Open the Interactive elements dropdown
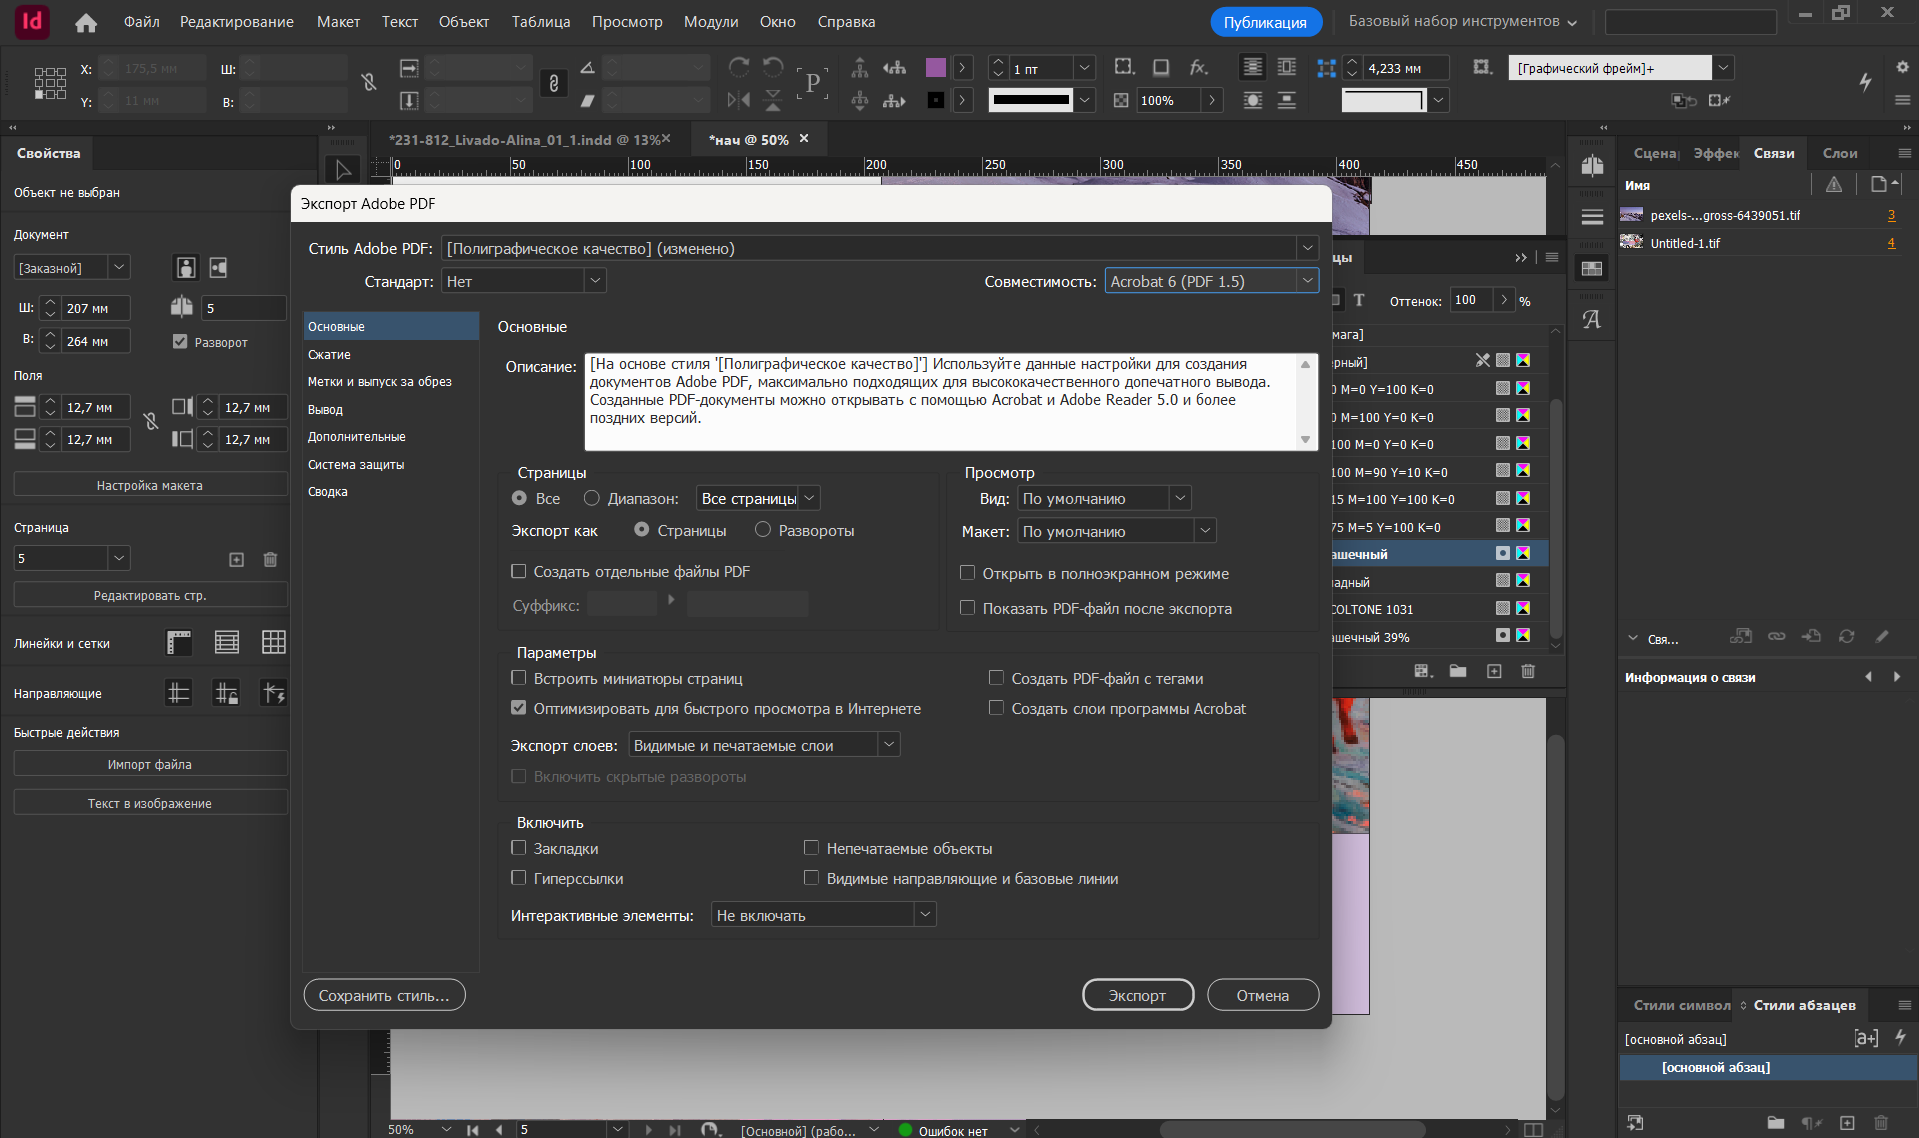Image resolution: width=1919 pixels, height=1138 pixels. (x=824, y=915)
